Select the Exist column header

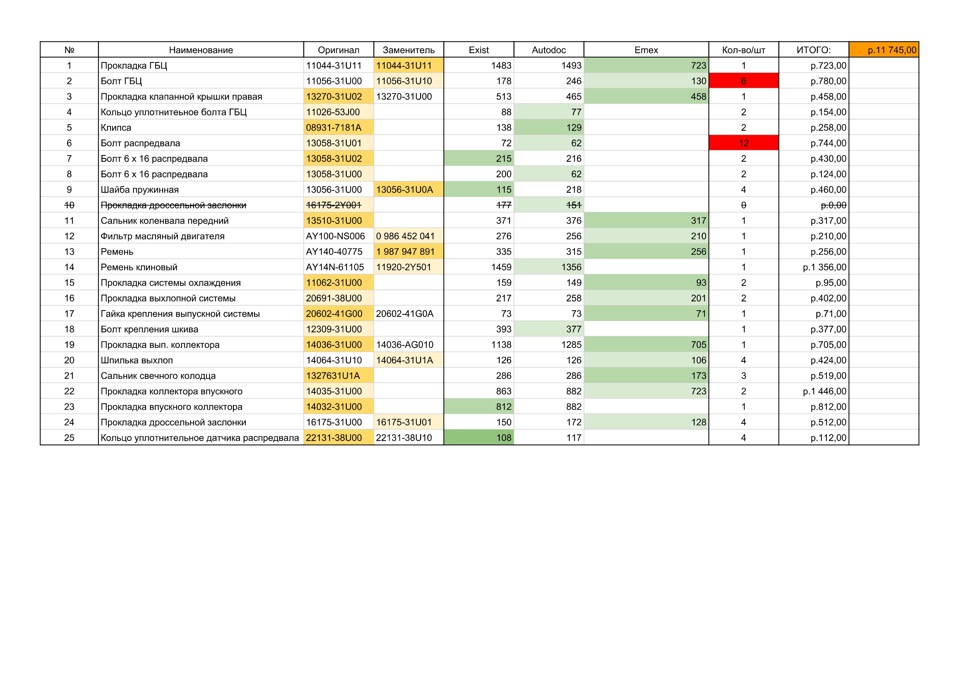click(x=479, y=50)
